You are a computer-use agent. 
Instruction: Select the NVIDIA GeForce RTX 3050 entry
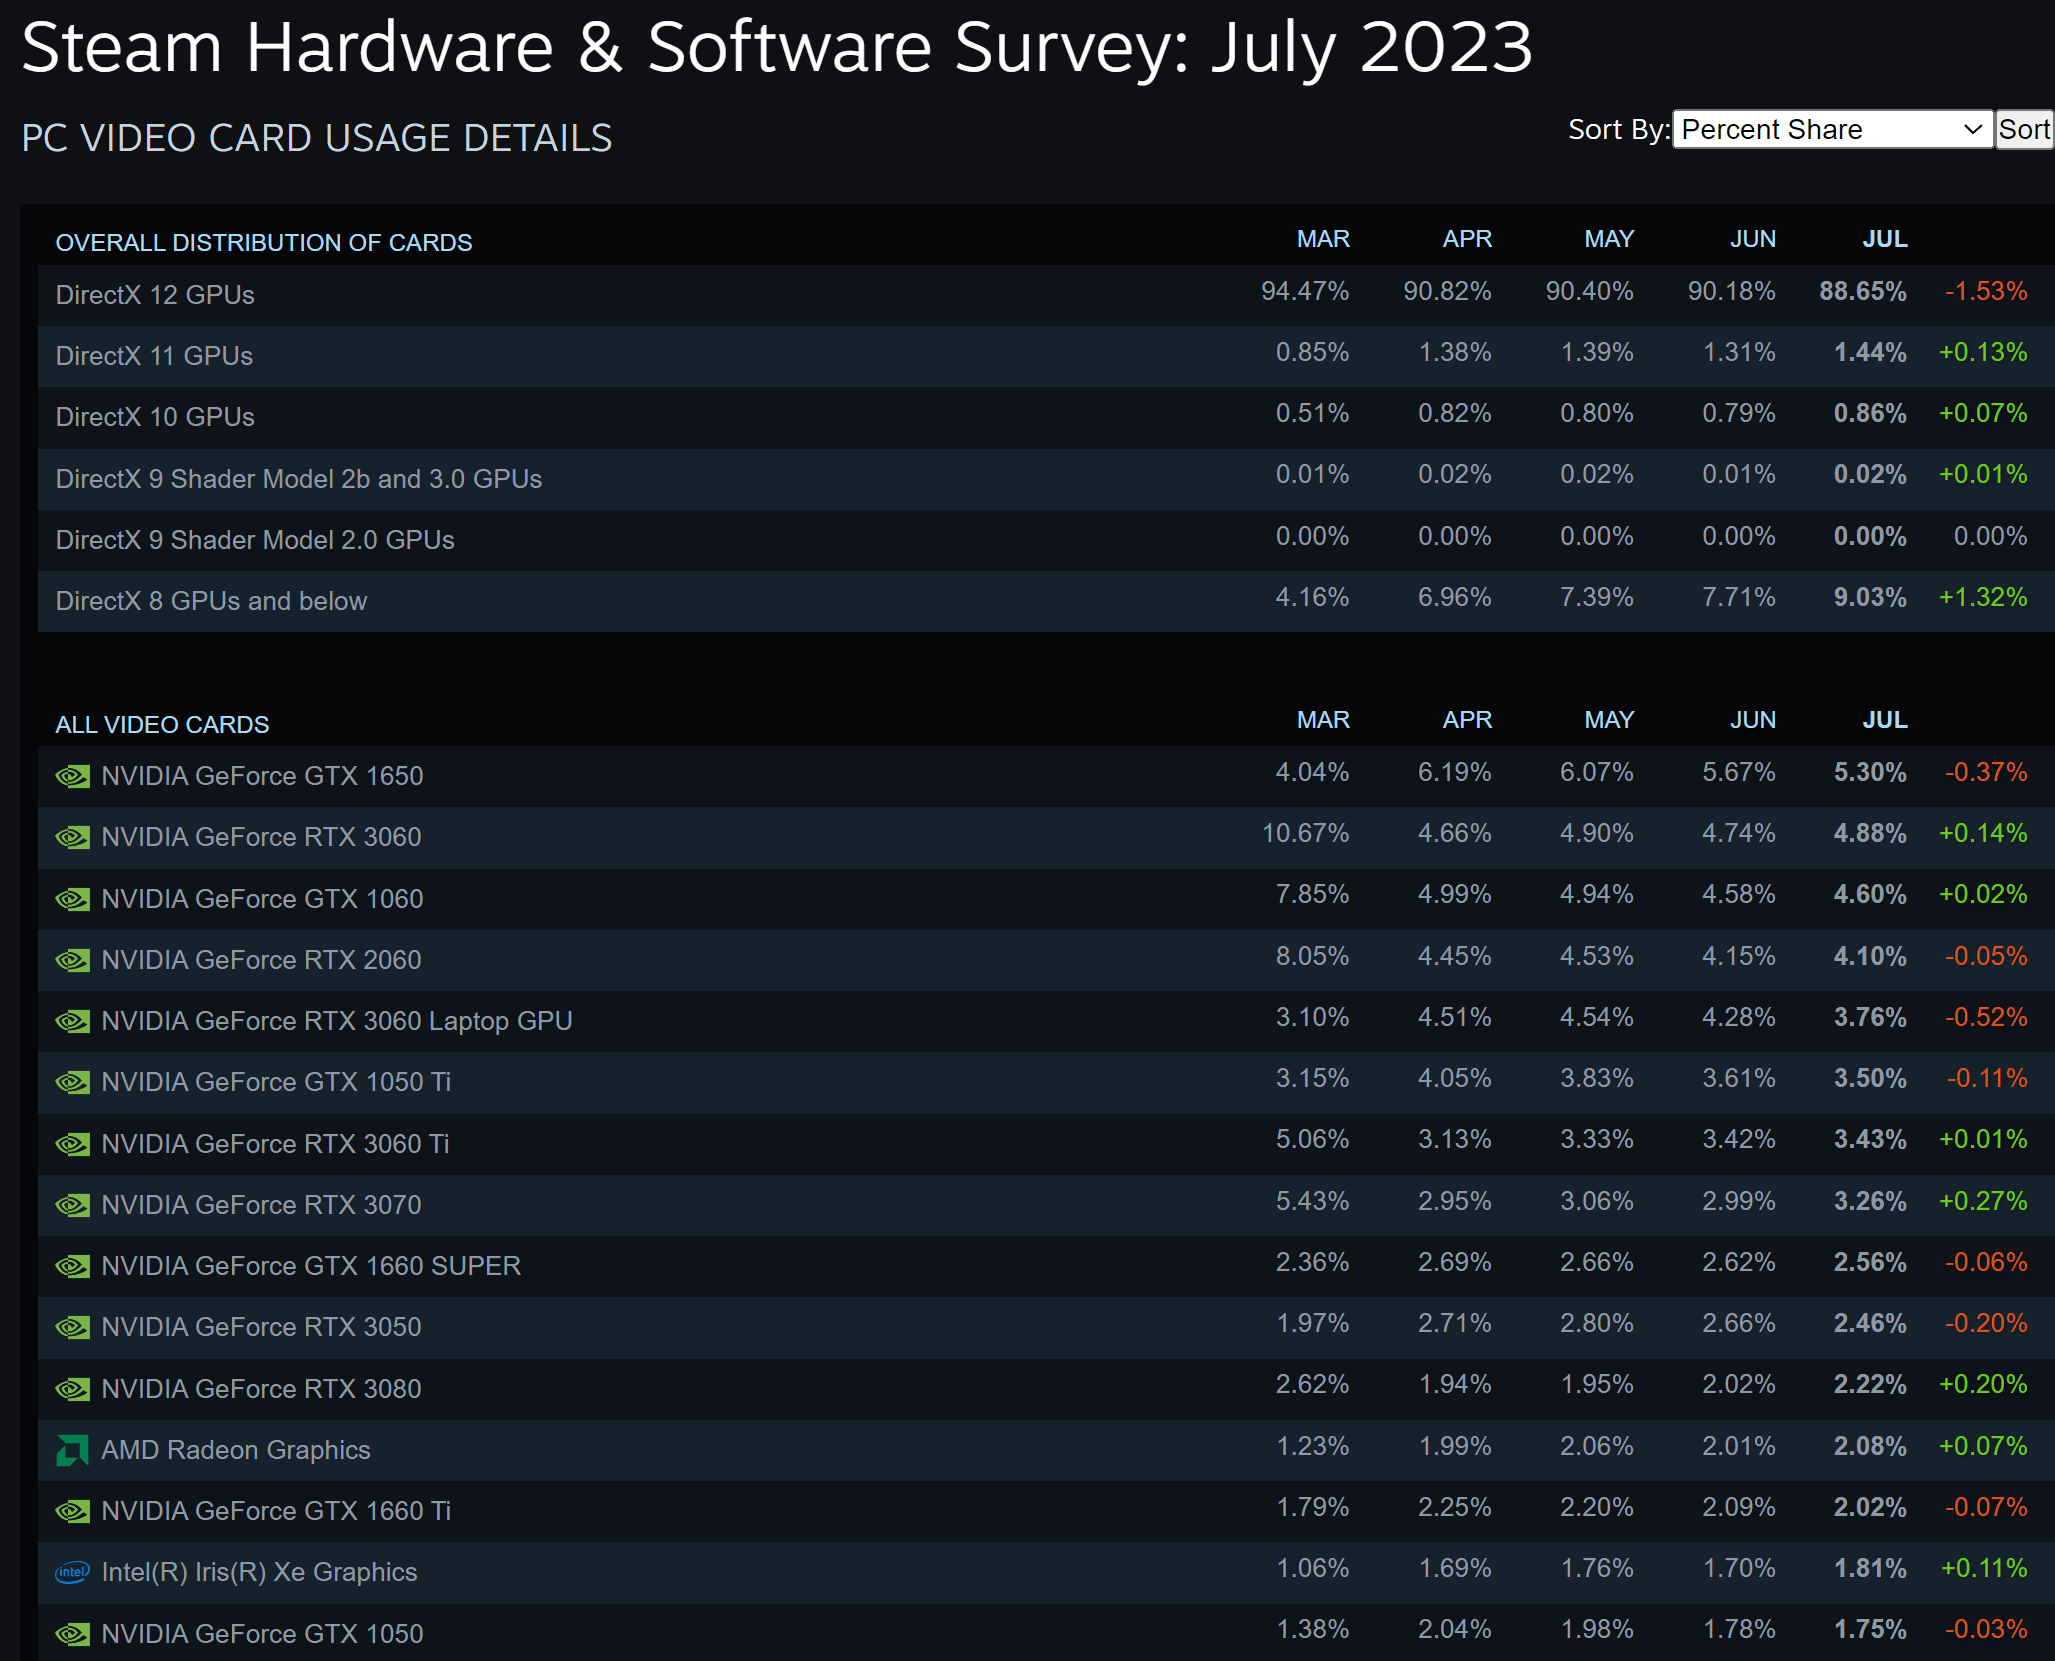click(x=261, y=1327)
